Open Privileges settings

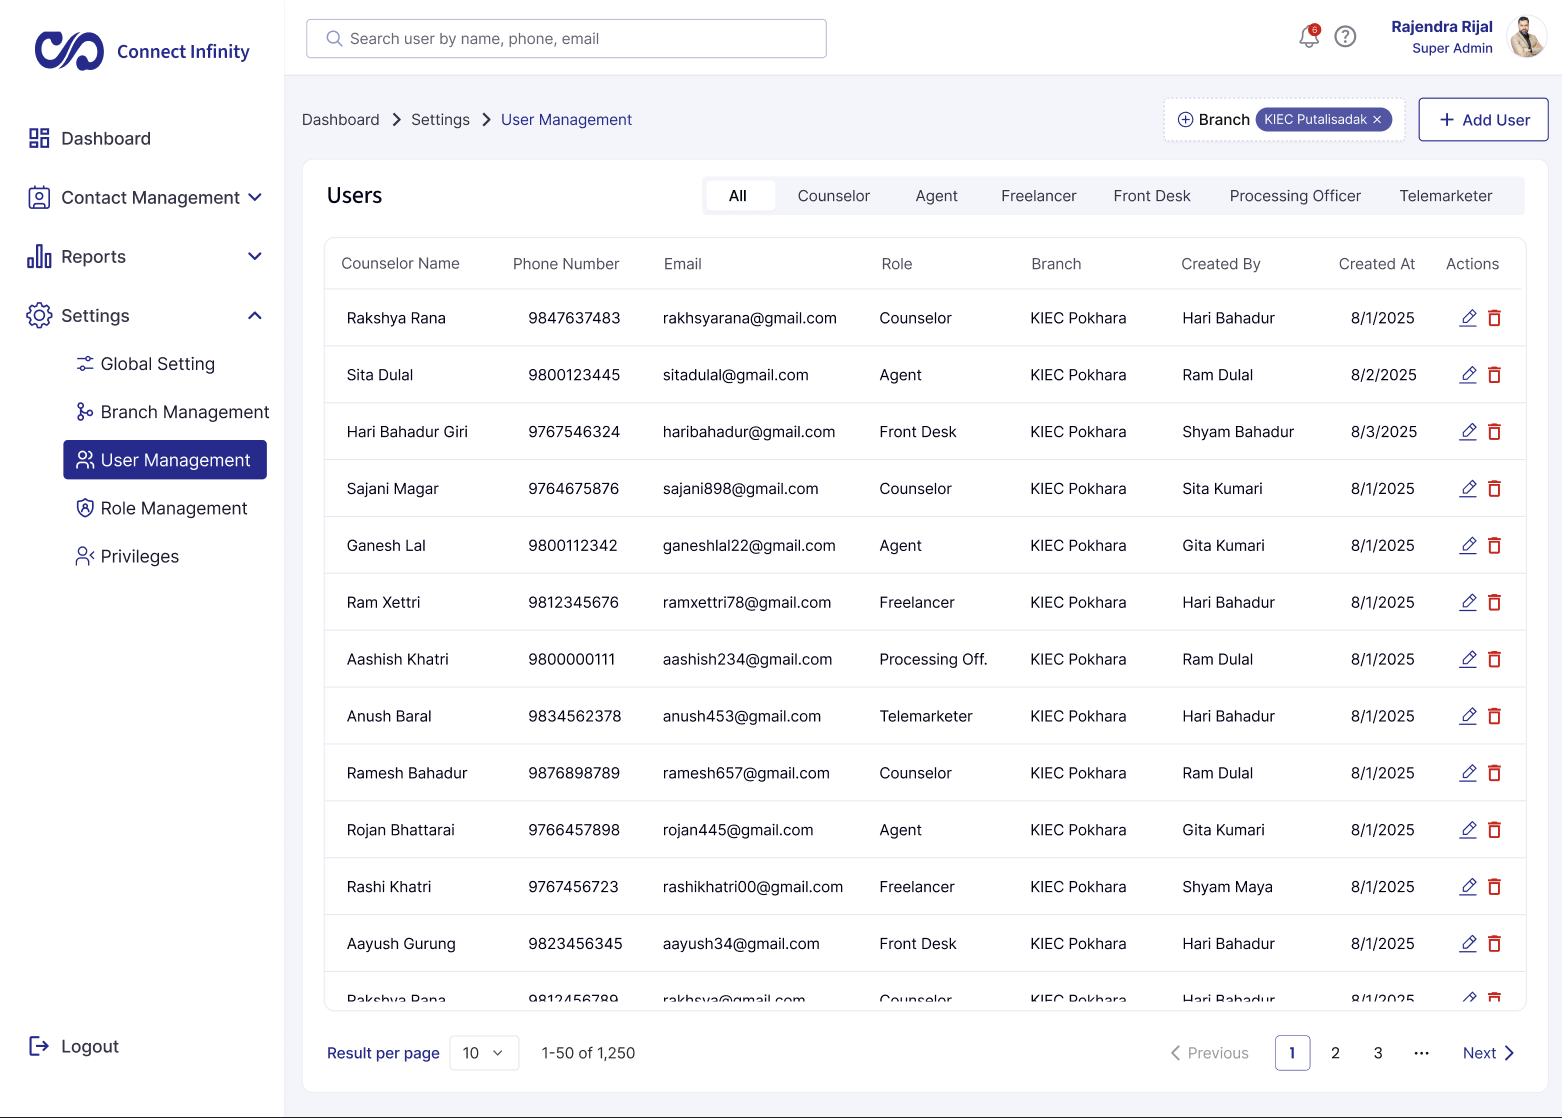[x=128, y=556]
